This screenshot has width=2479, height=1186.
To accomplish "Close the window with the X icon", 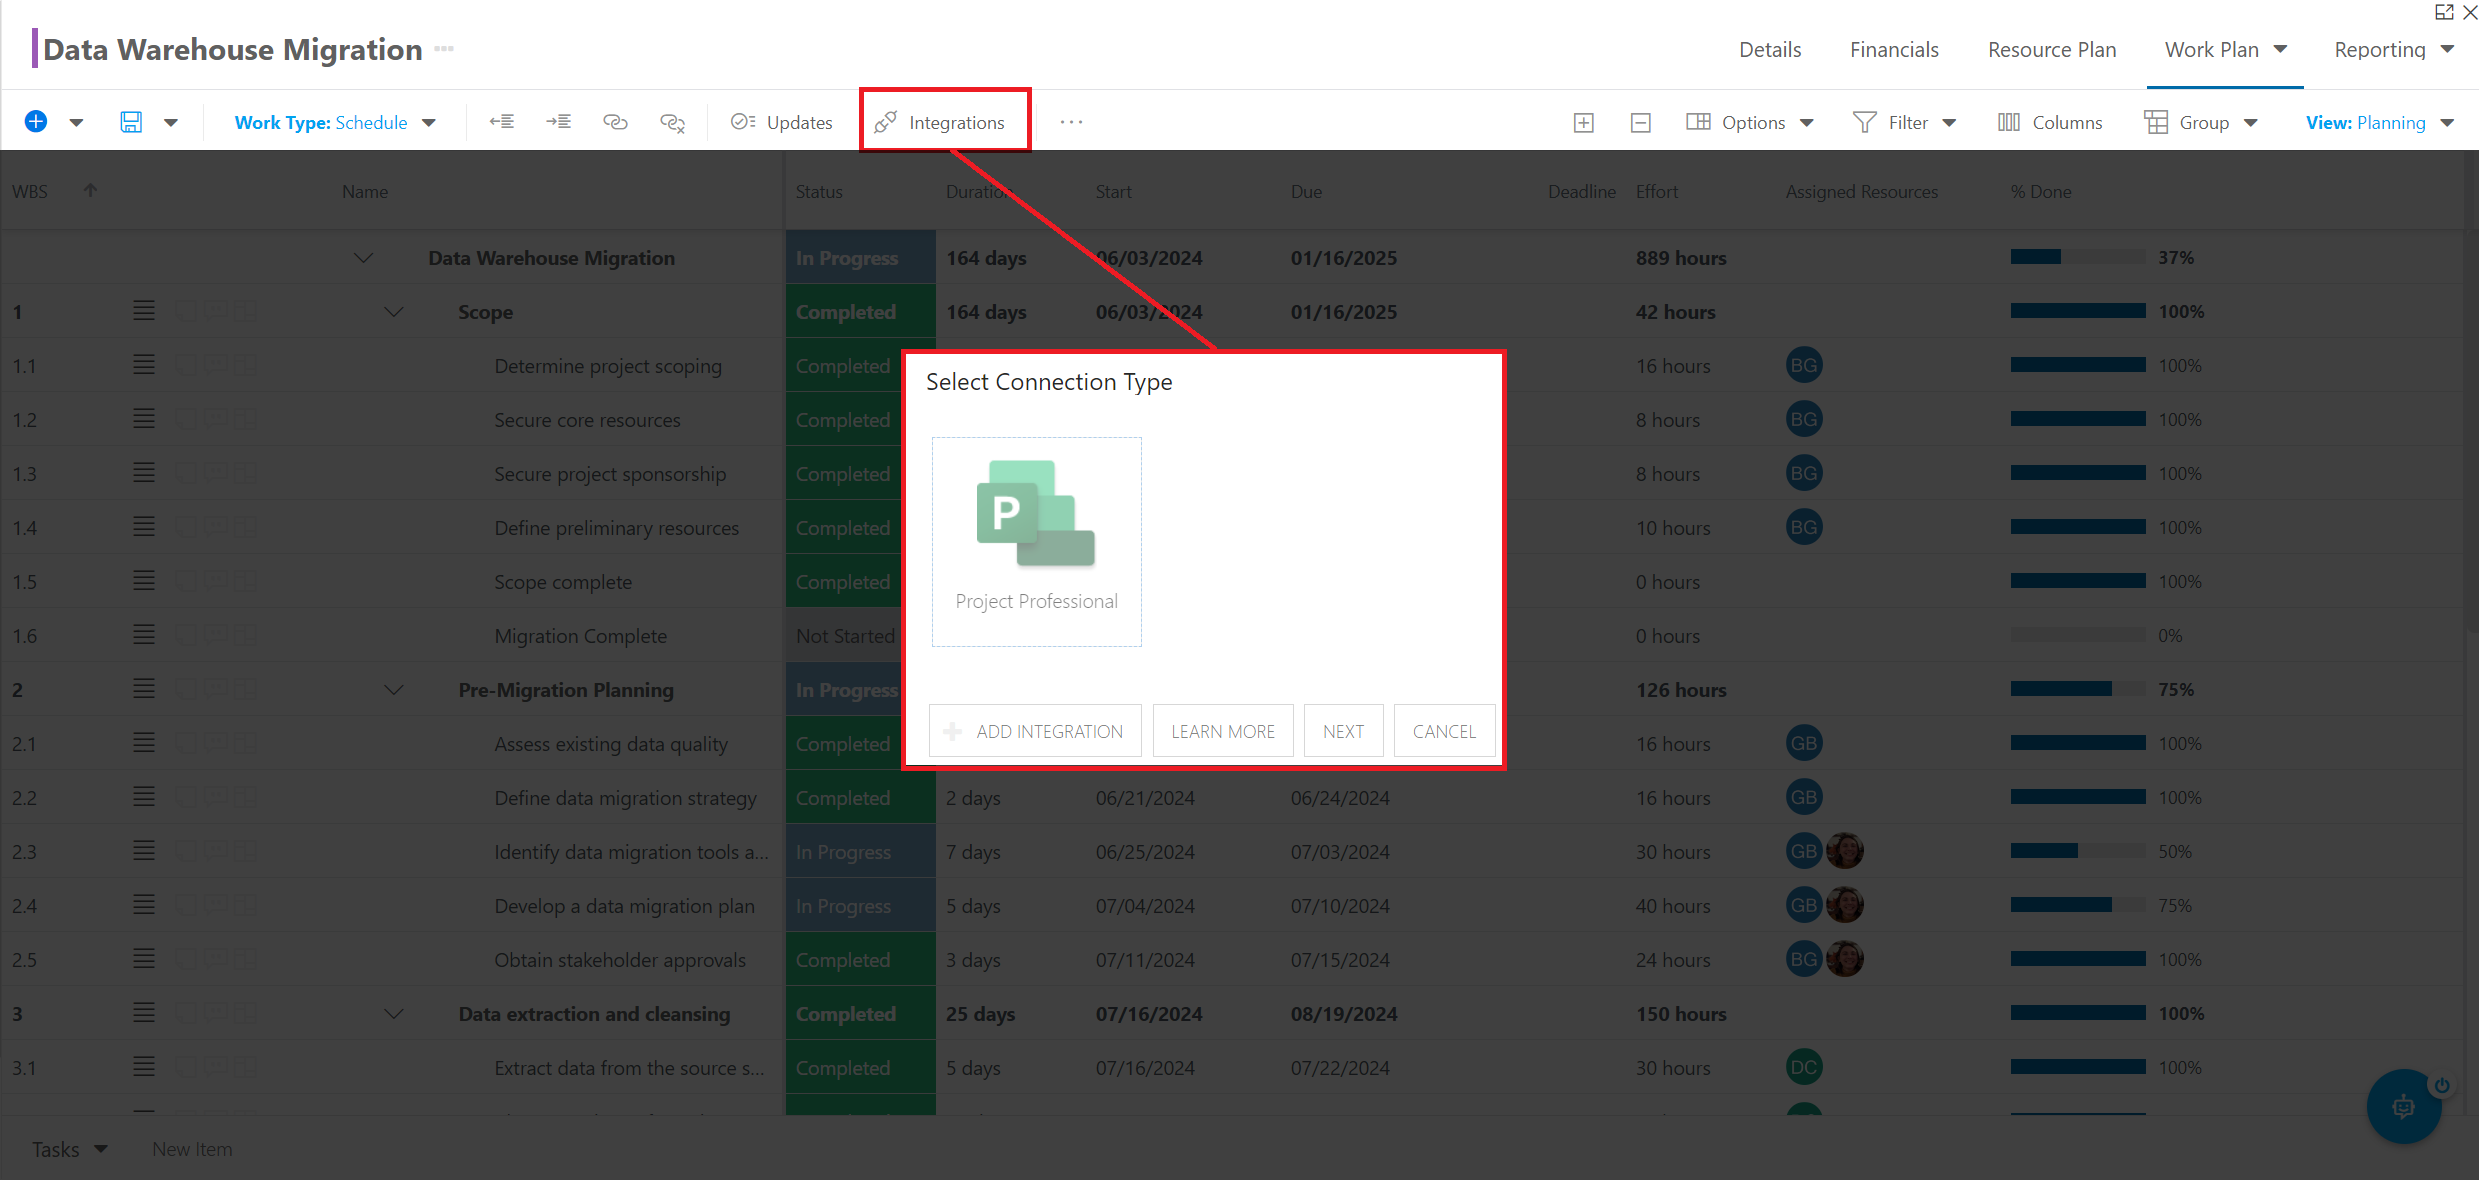I will tap(2469, 12).
